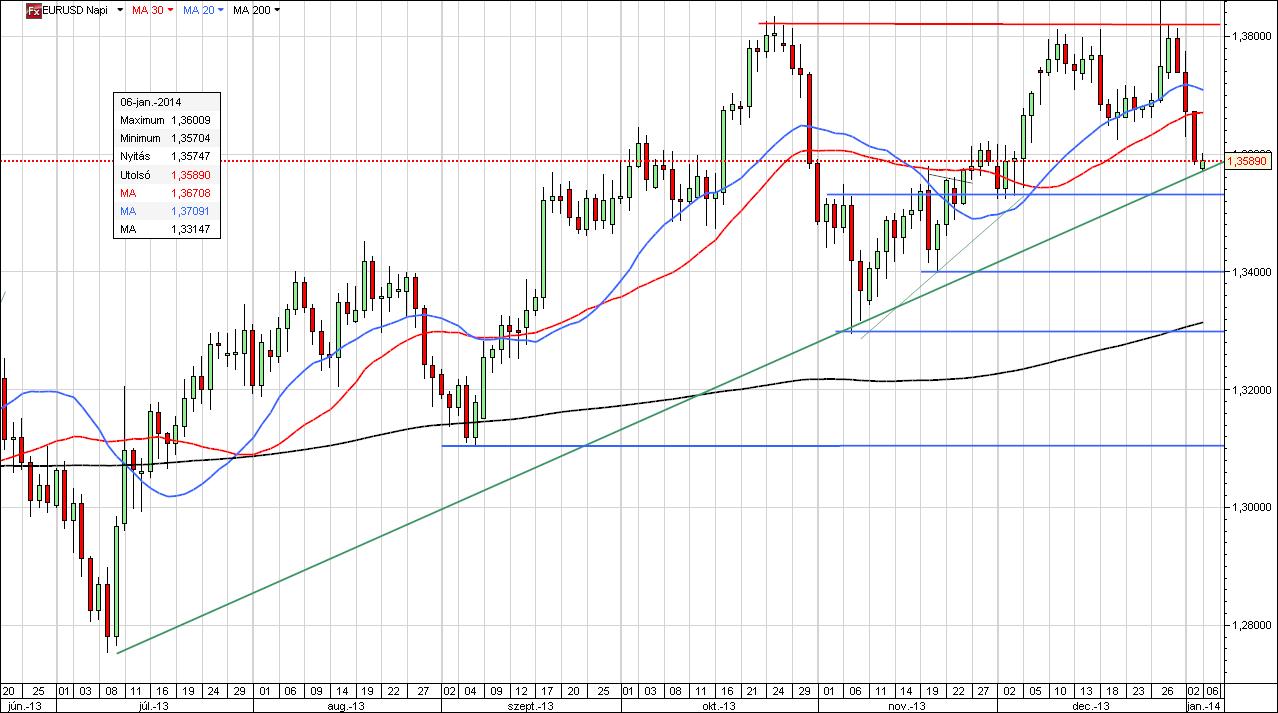Click the Maximum value 1,36009

coord(190,120)
